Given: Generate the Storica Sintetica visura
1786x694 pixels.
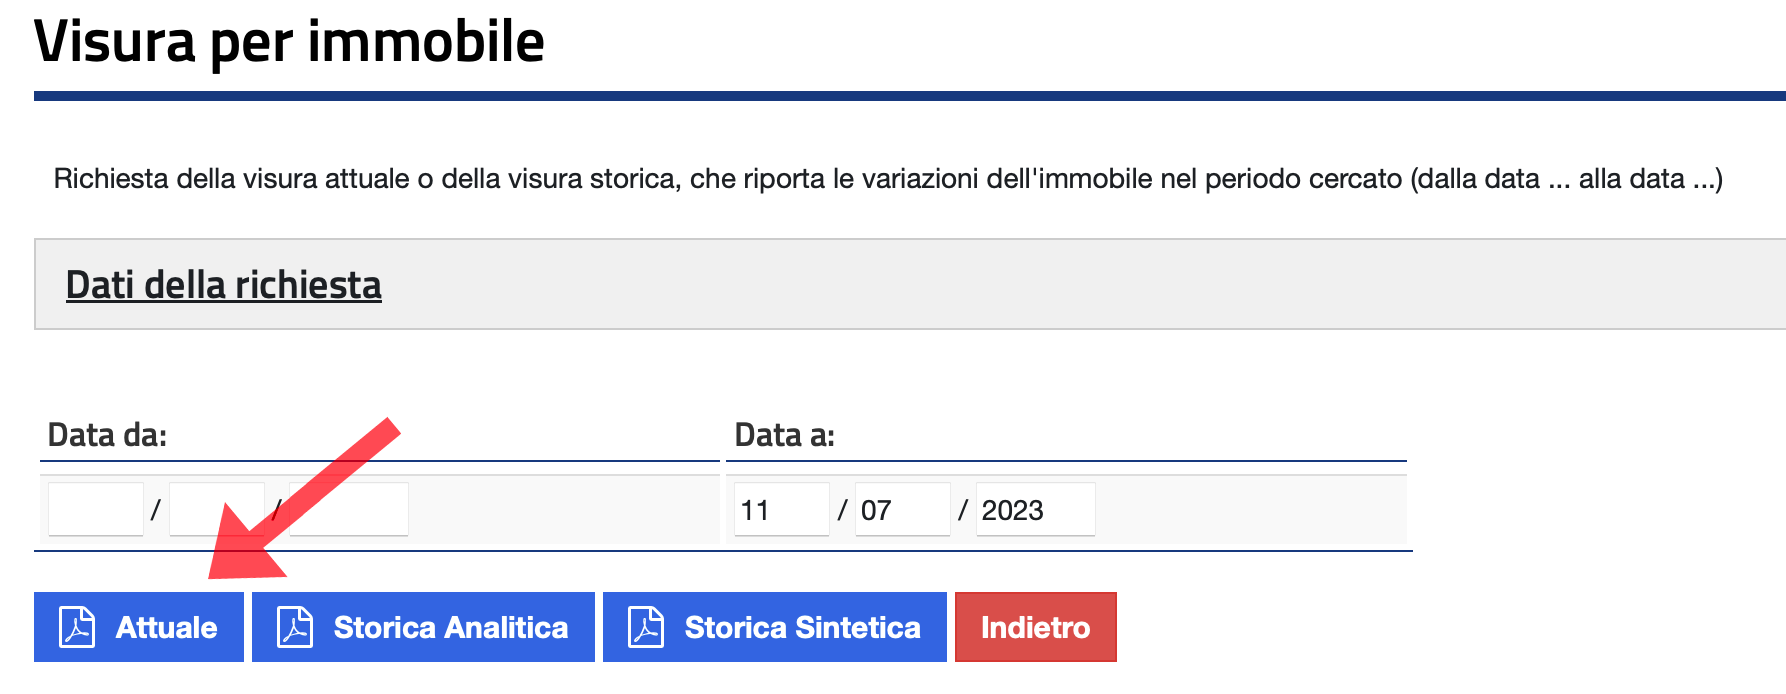Looking at the screenshot, I should [775, 627].
